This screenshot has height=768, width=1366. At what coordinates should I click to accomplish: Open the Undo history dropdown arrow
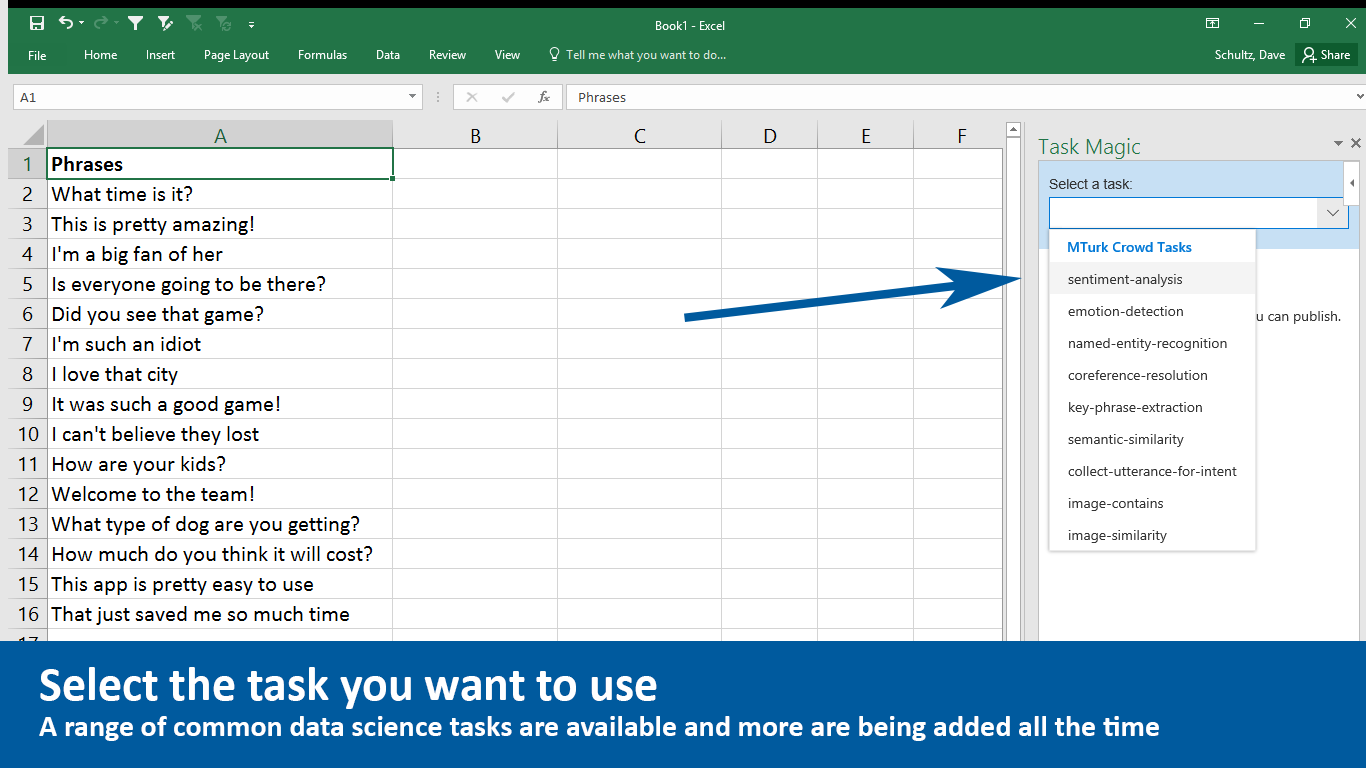click(x=81, y=23)
